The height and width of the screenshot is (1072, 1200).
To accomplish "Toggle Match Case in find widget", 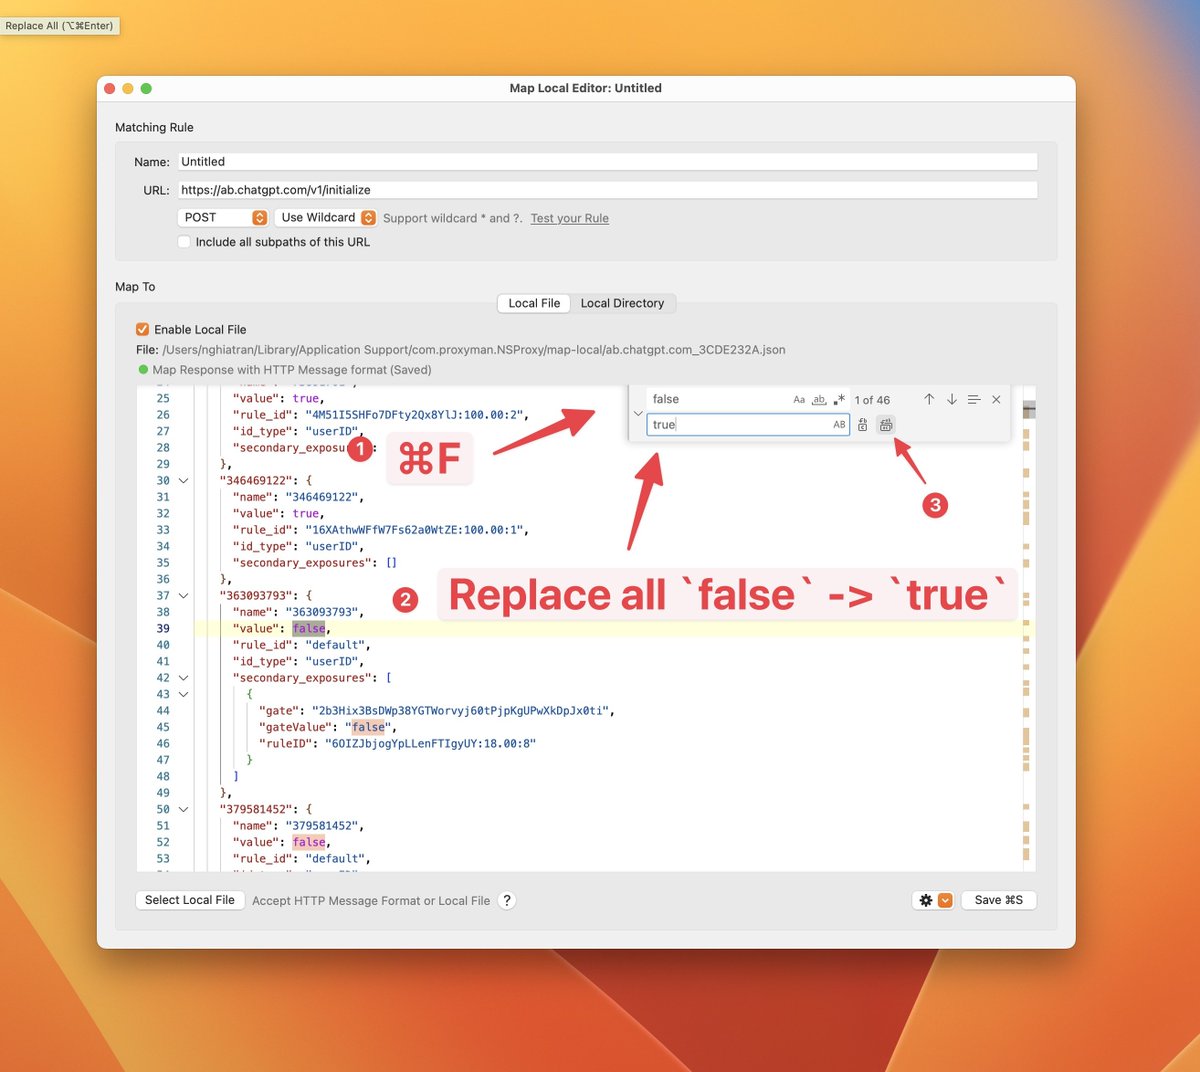I will pos(799,399).
